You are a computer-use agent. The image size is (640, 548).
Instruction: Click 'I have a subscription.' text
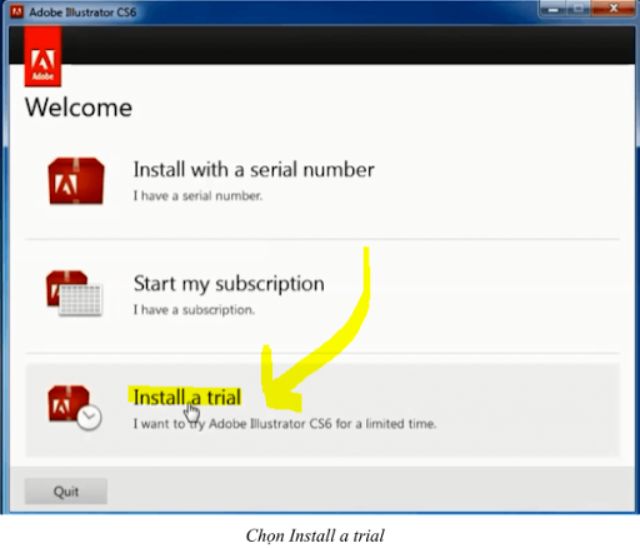pyautogui.click(x=194, y=310)
